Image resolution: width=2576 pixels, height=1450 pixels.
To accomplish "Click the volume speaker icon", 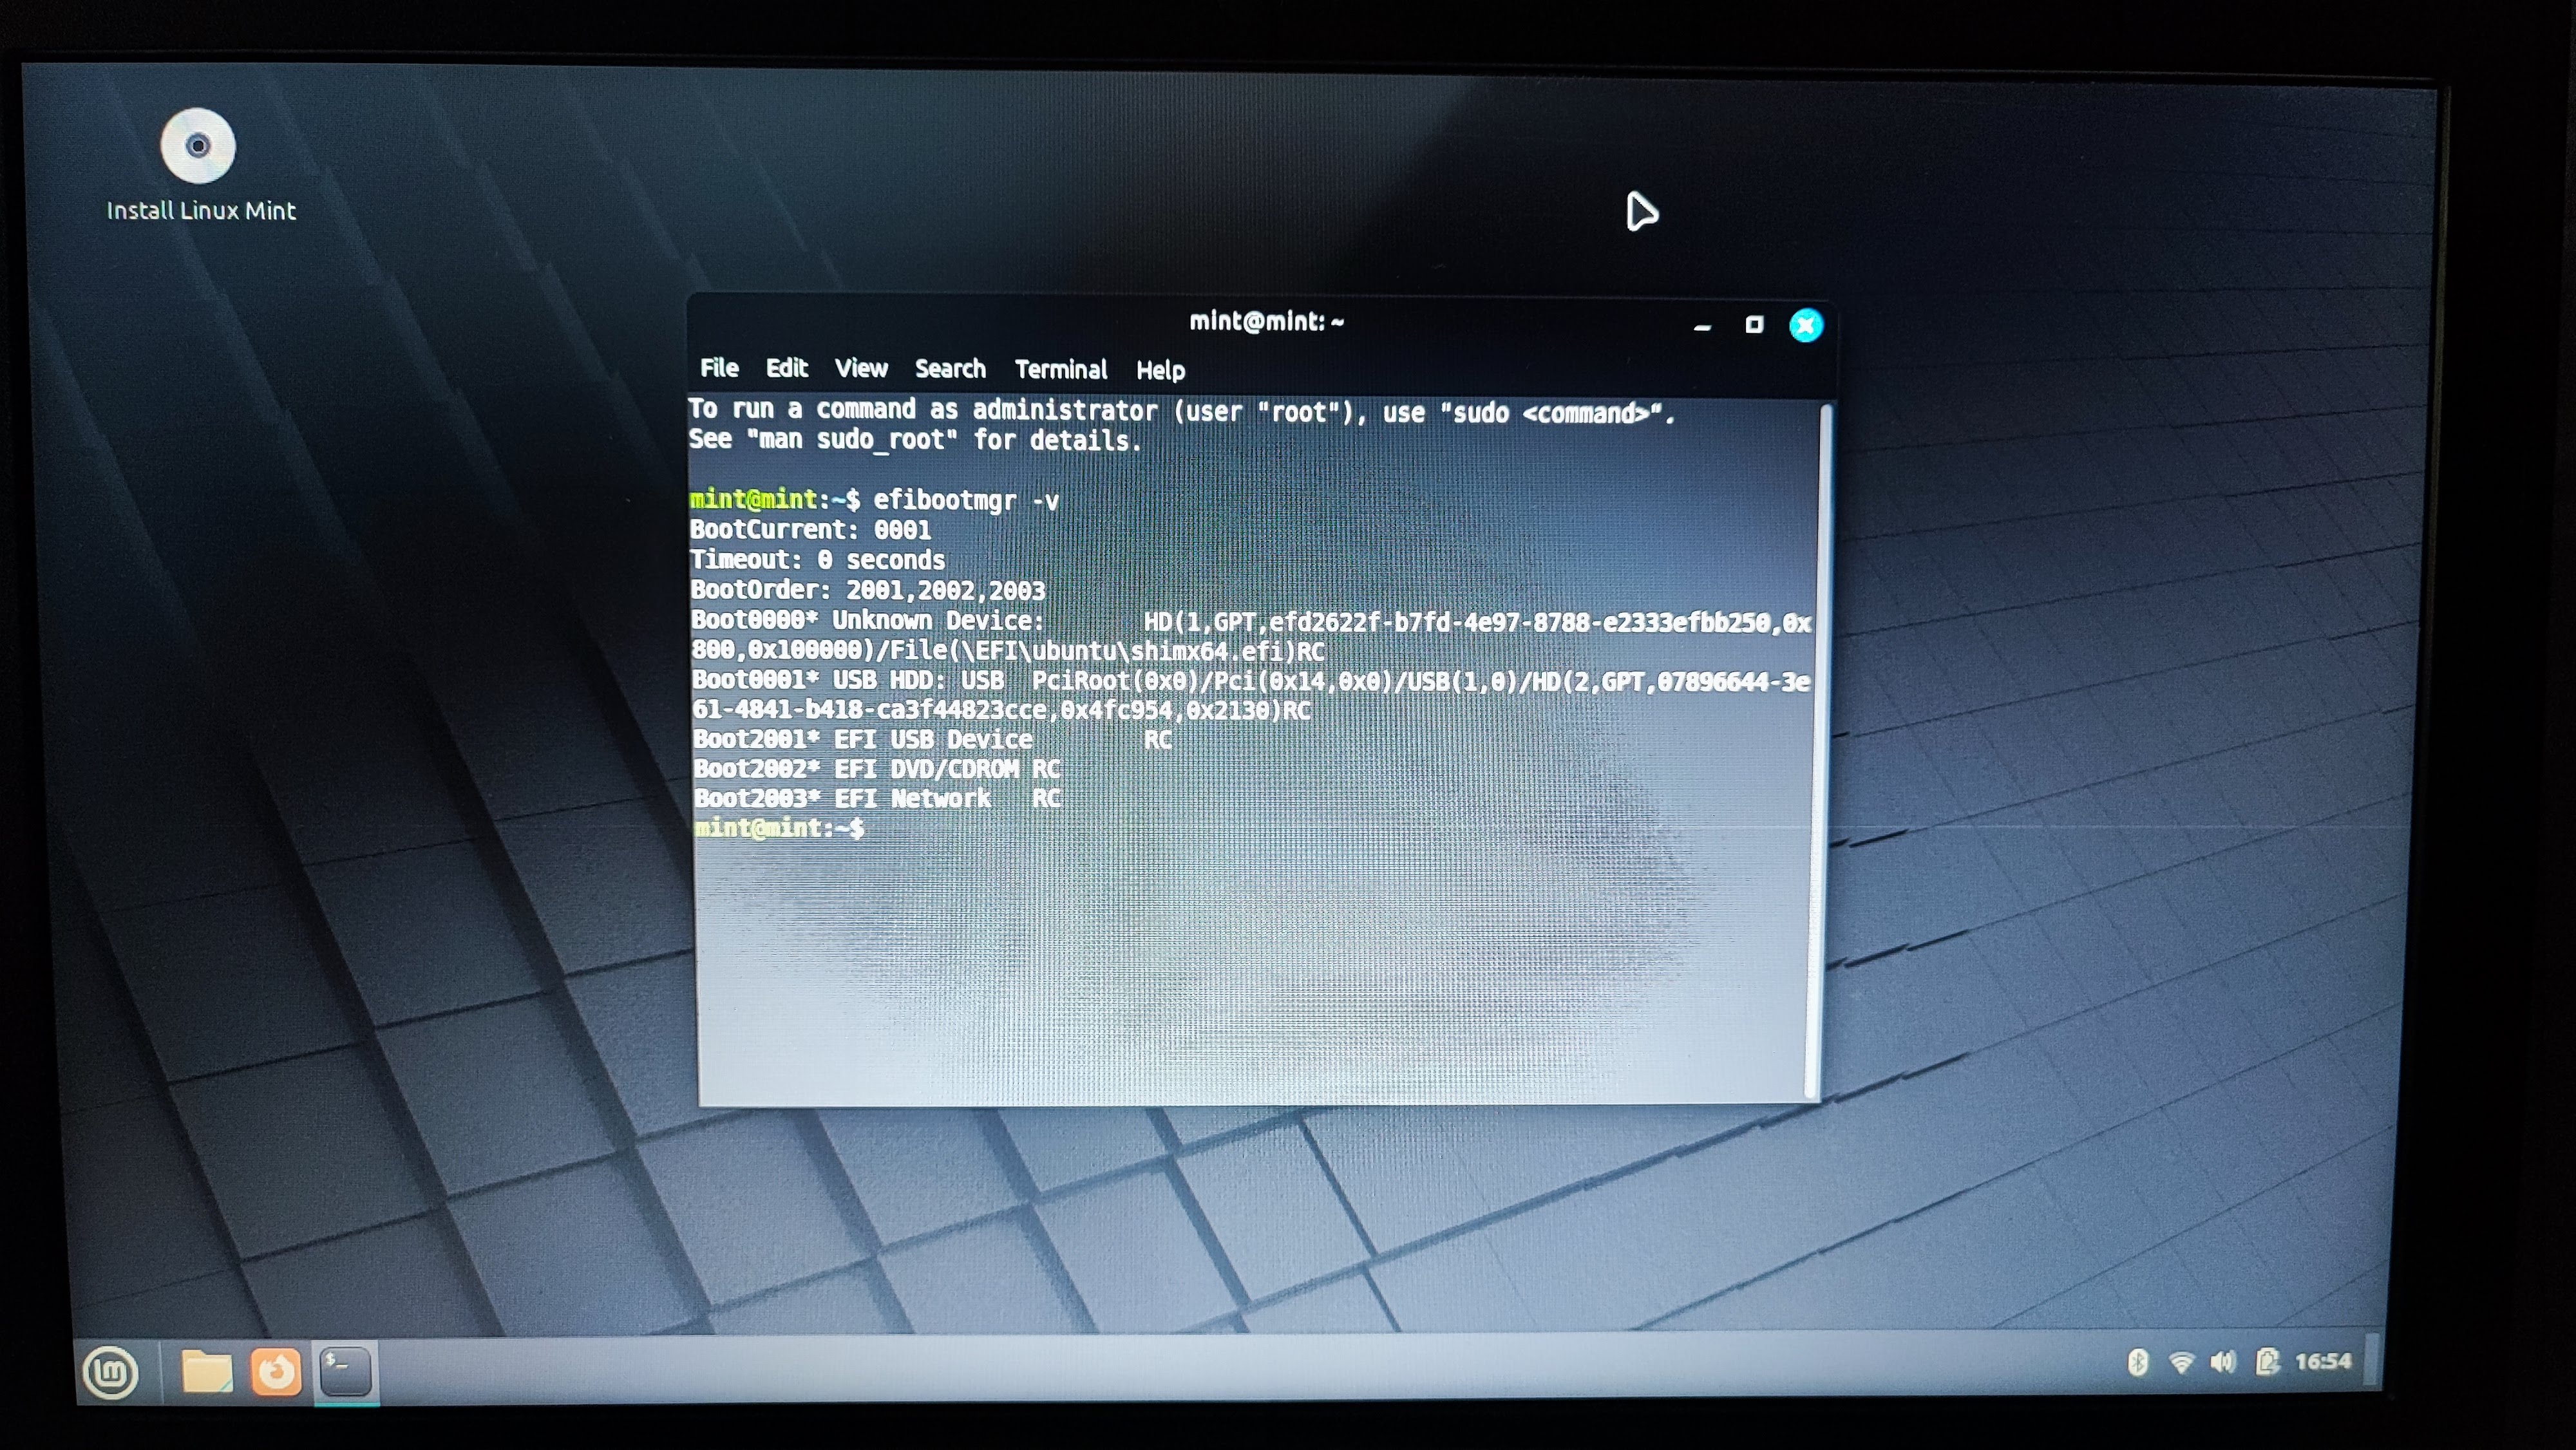I will [2223, 1362].
